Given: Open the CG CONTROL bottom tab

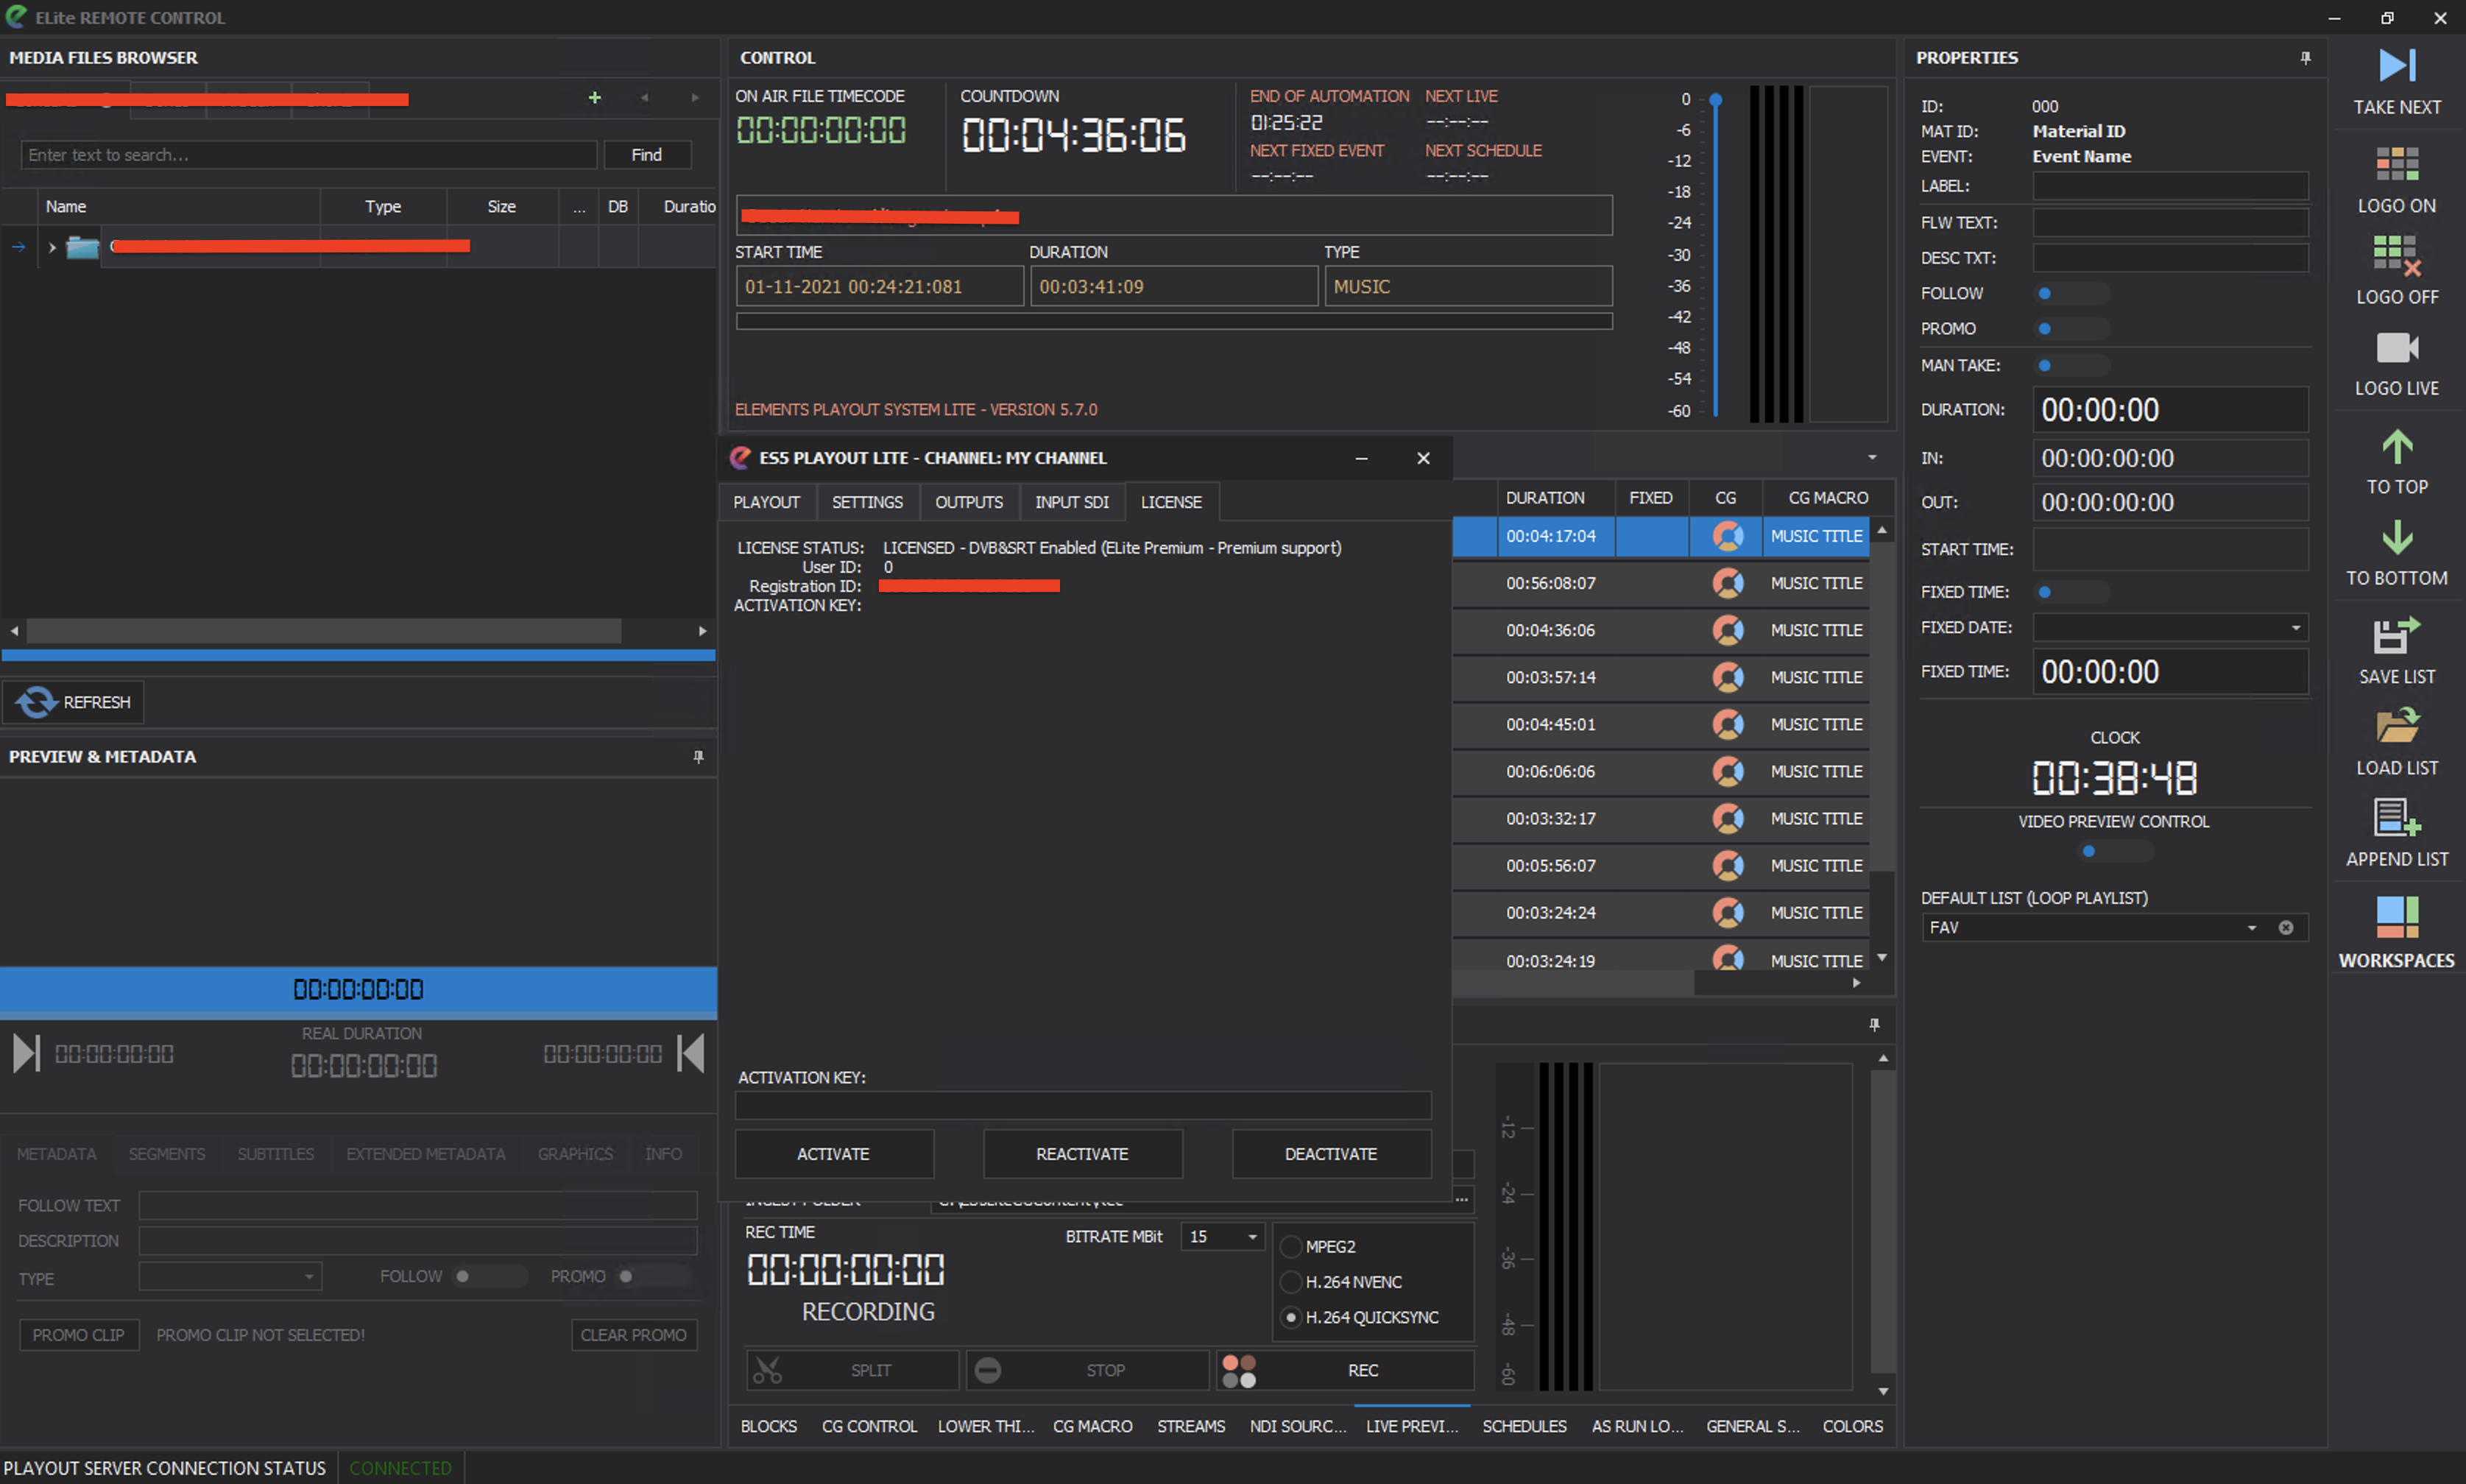Looking at the screenshot, I should [x=869, y=1426].
